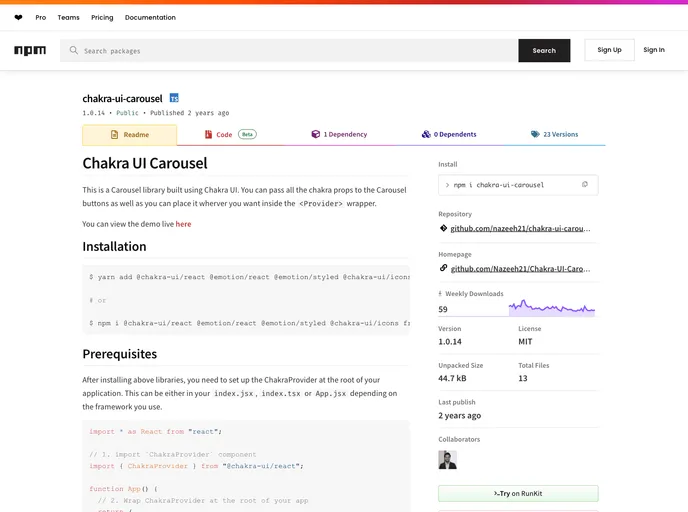Click the Prerequisites heading
Image resolution: width=688 pixels, height=512 pixels.
pyautogui.click(x=119, y=354)
